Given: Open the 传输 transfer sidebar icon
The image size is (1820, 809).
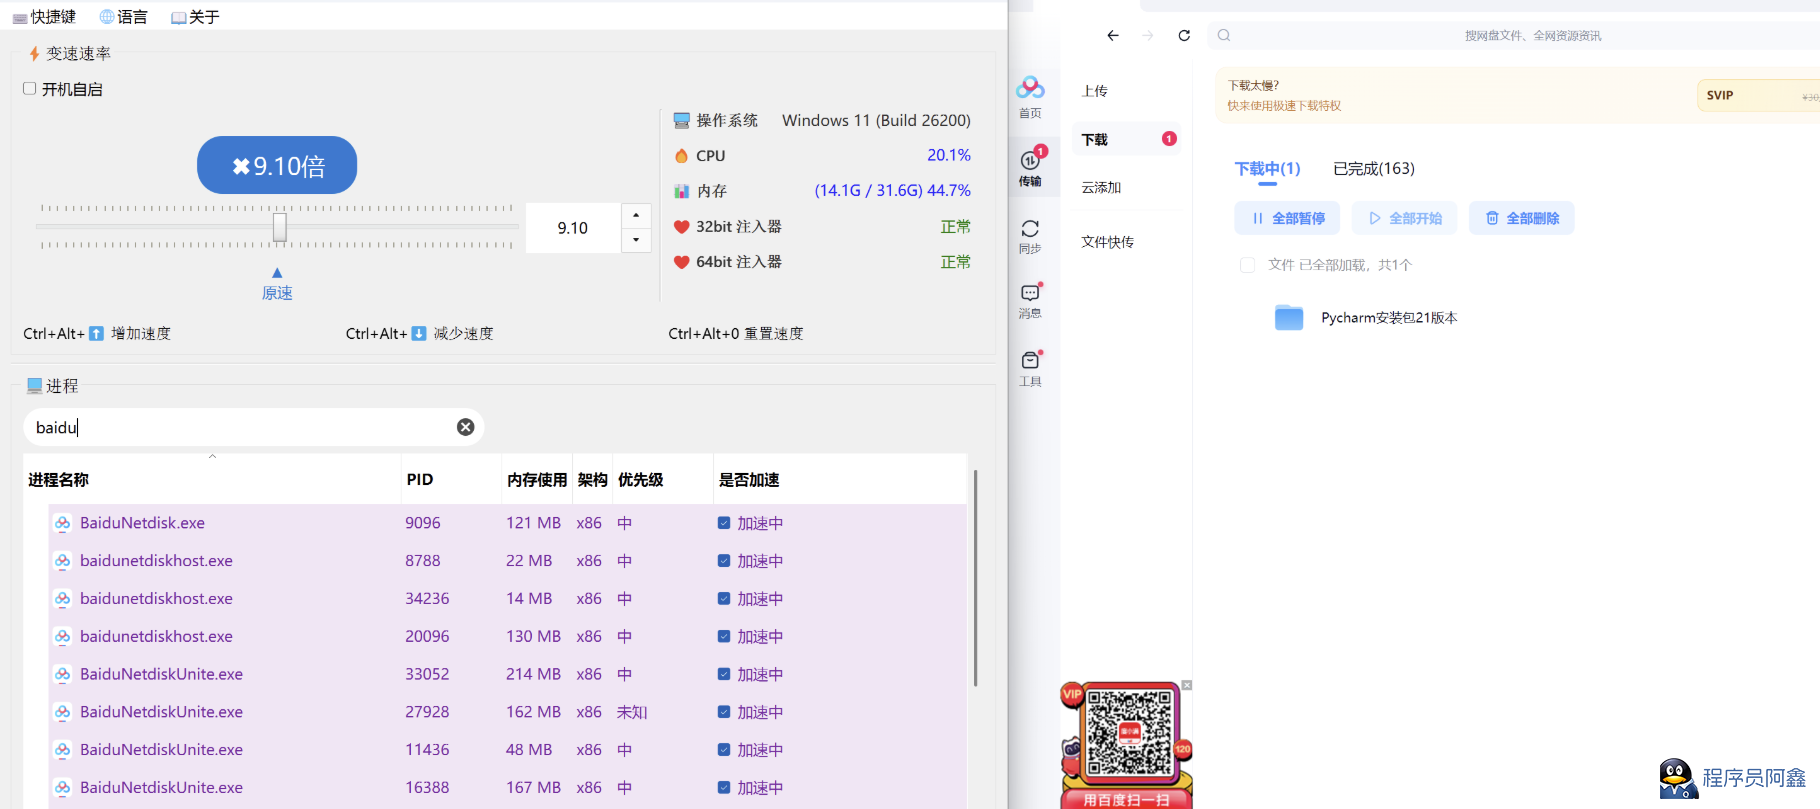Looking at the screenshot, I should (x=1030, y=166).
